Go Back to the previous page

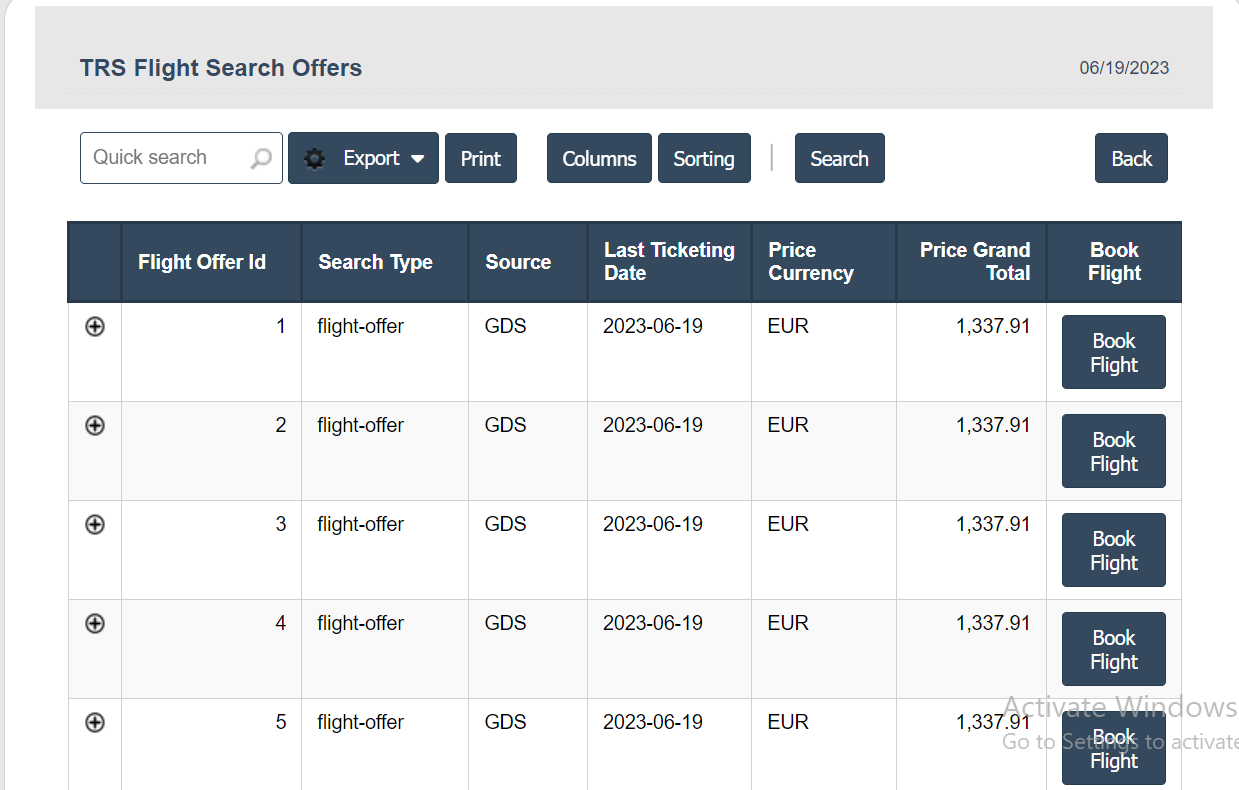[x=1131, y=159]
